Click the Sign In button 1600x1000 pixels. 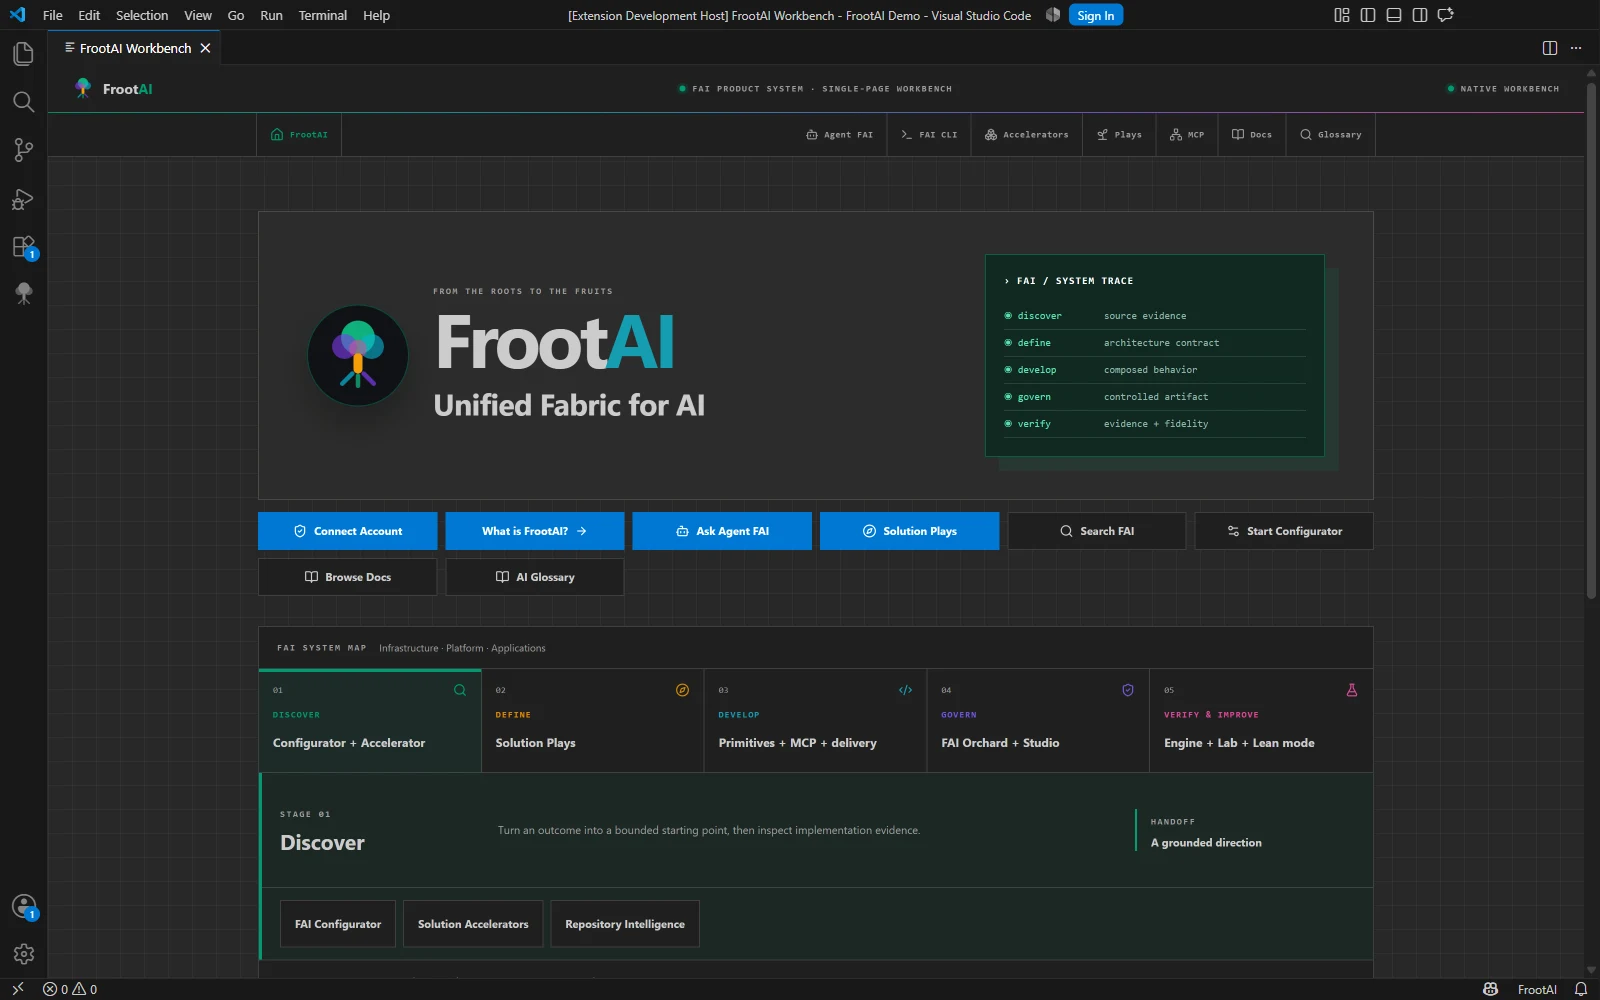pyautogui.click(x=1096, y=15)
